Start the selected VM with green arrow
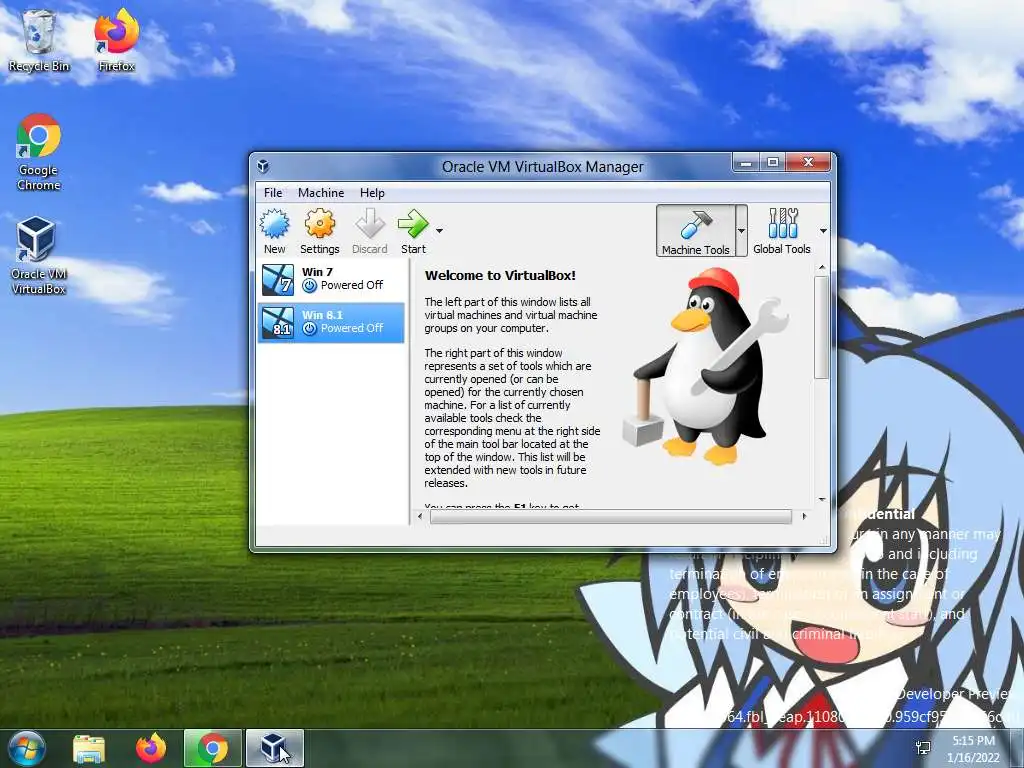Screen dimensions: 1024x768 [413, 224]
